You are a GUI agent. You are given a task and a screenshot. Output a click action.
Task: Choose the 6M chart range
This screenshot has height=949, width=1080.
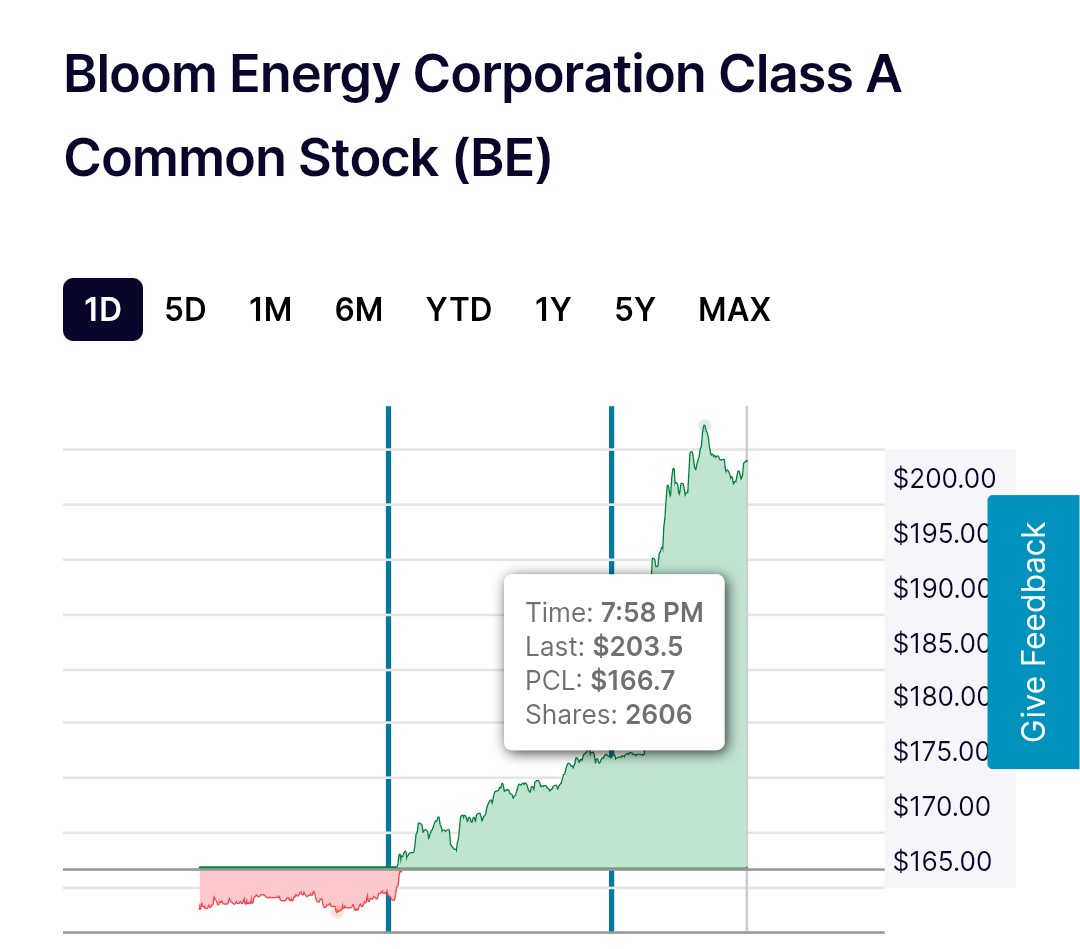point(359,310)
